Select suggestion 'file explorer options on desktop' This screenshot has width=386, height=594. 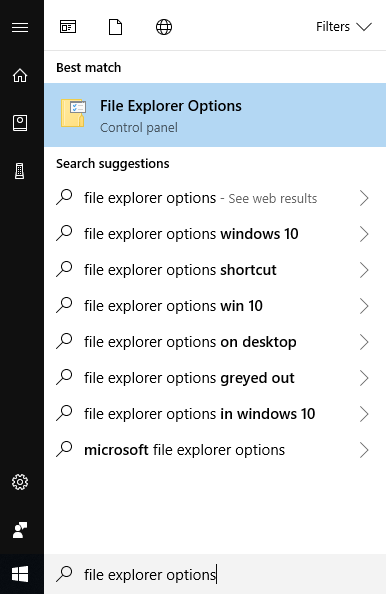[x=215, y=342]
